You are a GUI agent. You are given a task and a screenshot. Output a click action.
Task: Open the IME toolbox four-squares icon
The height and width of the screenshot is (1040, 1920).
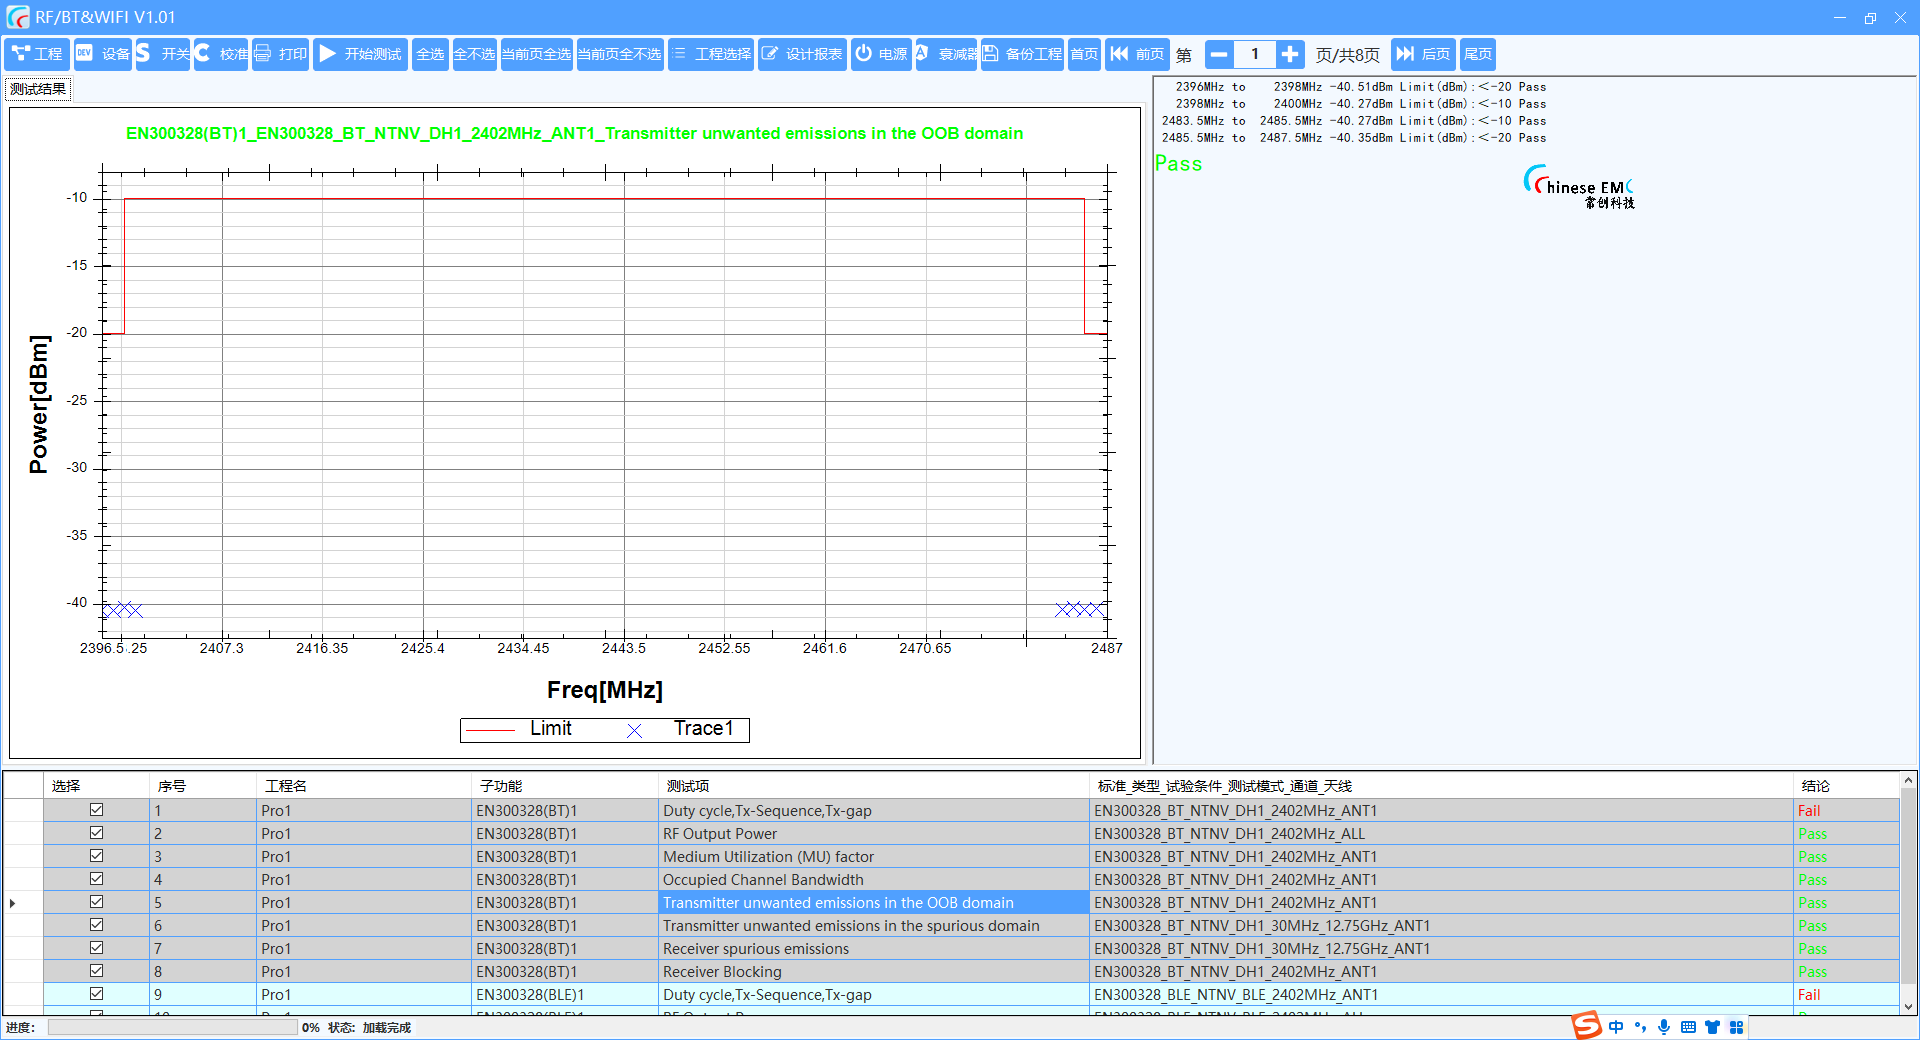click(x=1736, y=1027)
